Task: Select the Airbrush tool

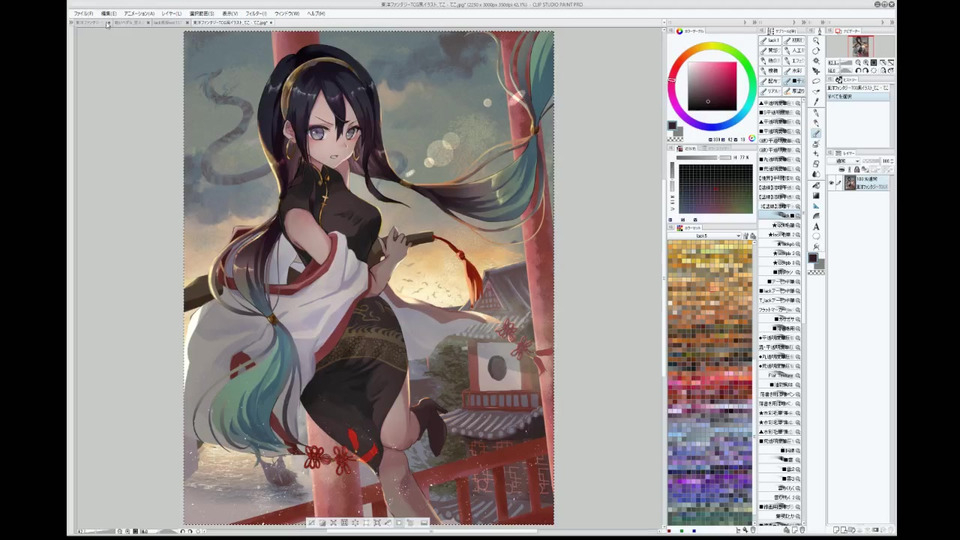Action: 816,144
